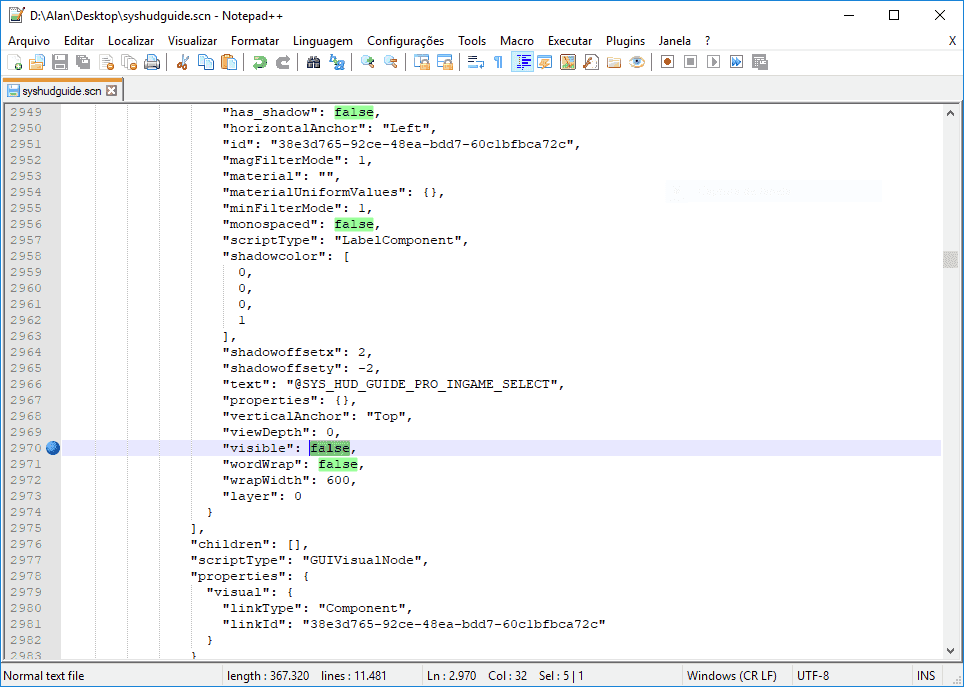Close the syshudguide.scn tab with its X
Viewport: 964px width, 687px height.
point(111,90)
